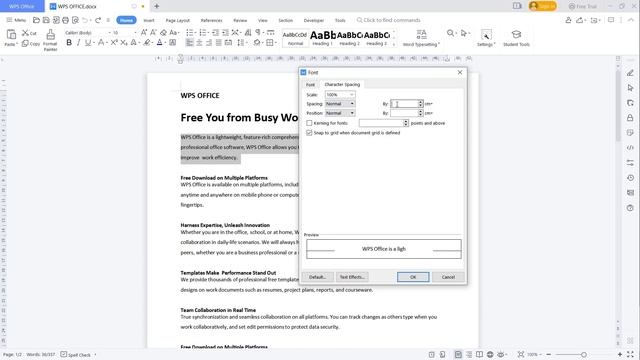Image resolution: width=640 pixels, height=360 pixels.
Task: Click the Format Painter tool
Action: pos(50,40)
